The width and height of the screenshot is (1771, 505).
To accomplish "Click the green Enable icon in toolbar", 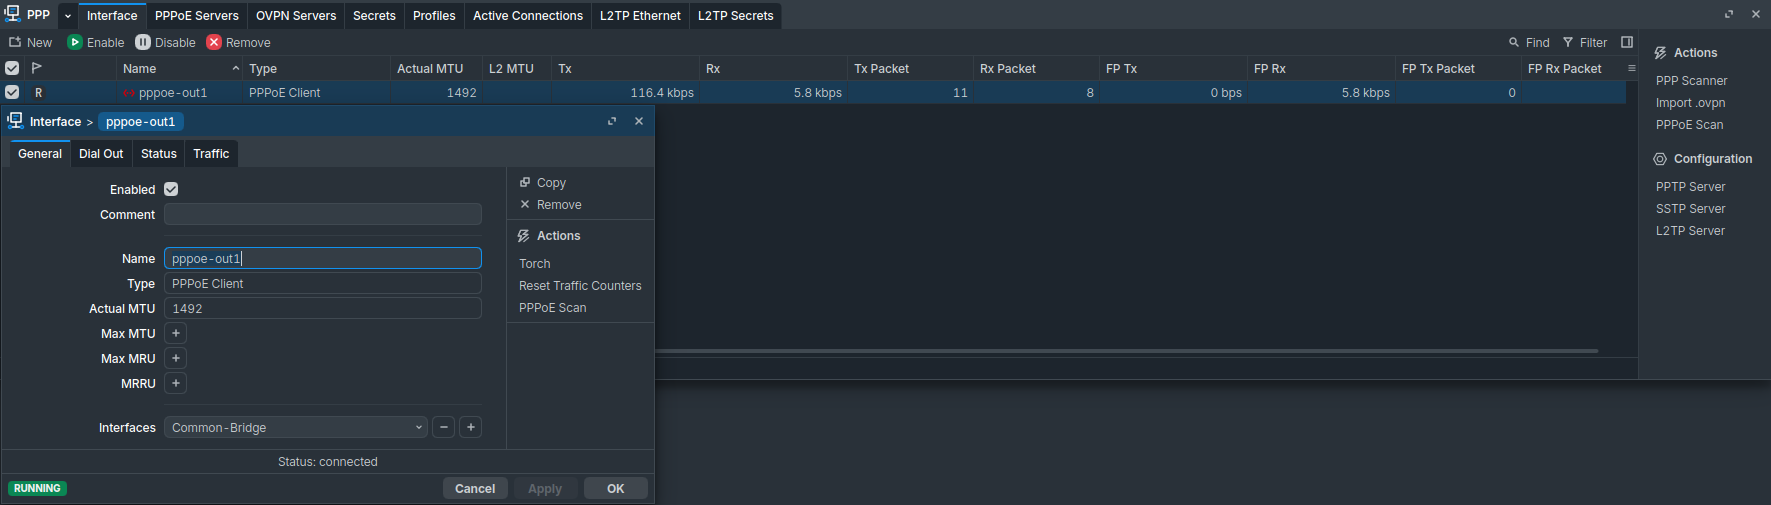I will (x=75, y=42).
